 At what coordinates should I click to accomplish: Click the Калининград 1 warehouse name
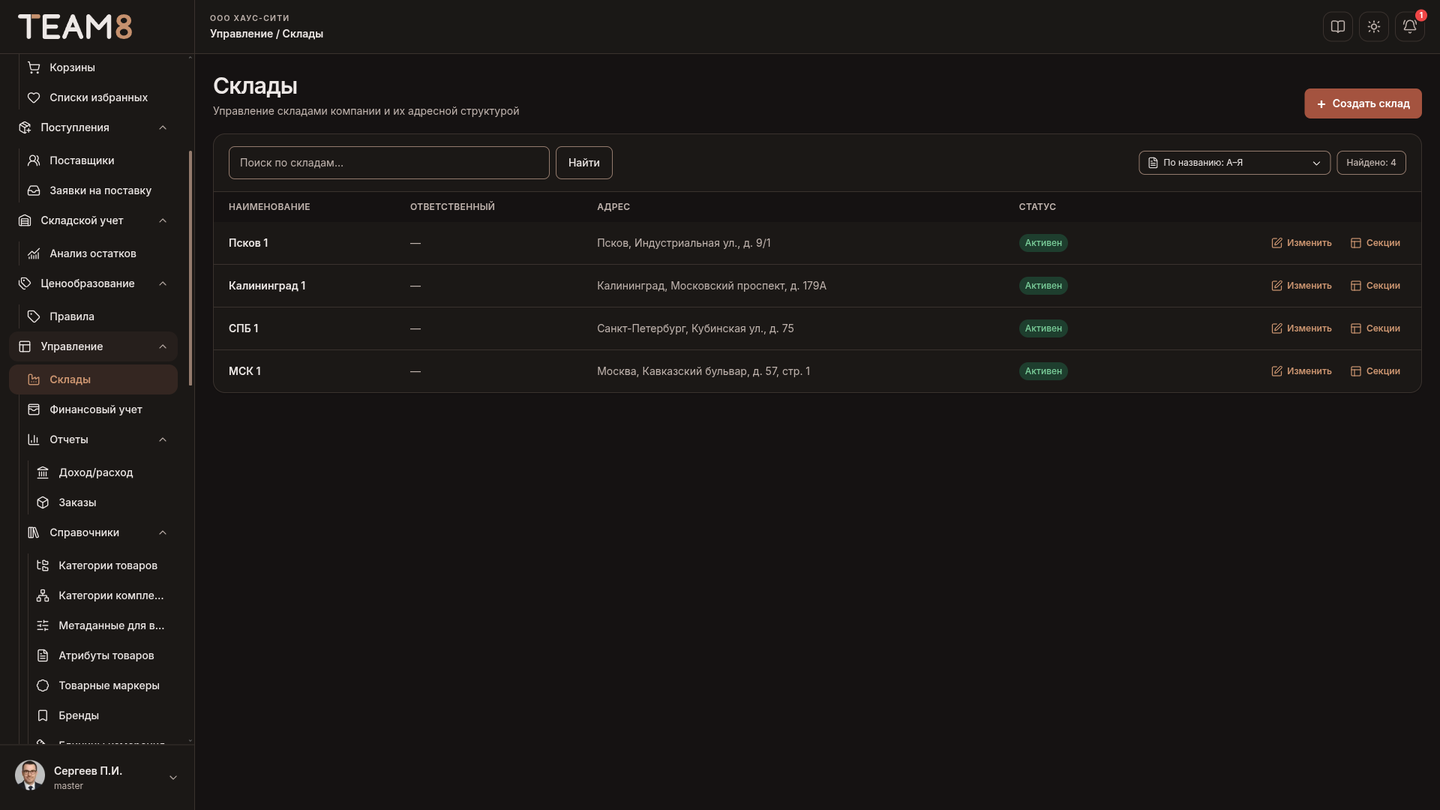[267, 286]
